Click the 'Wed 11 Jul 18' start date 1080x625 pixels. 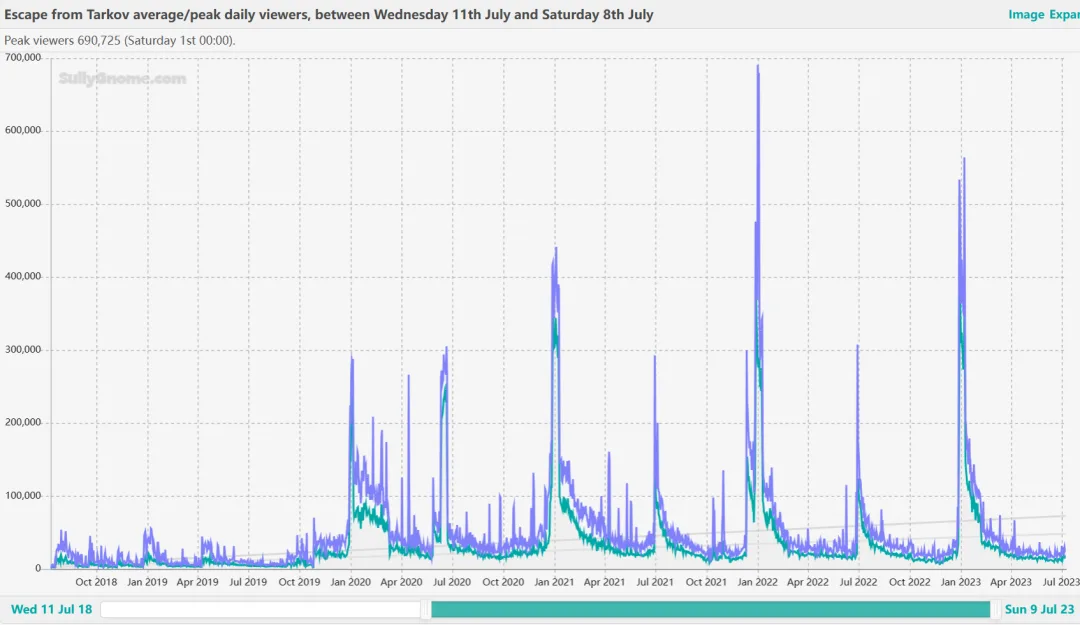click(x=51, y=609)
